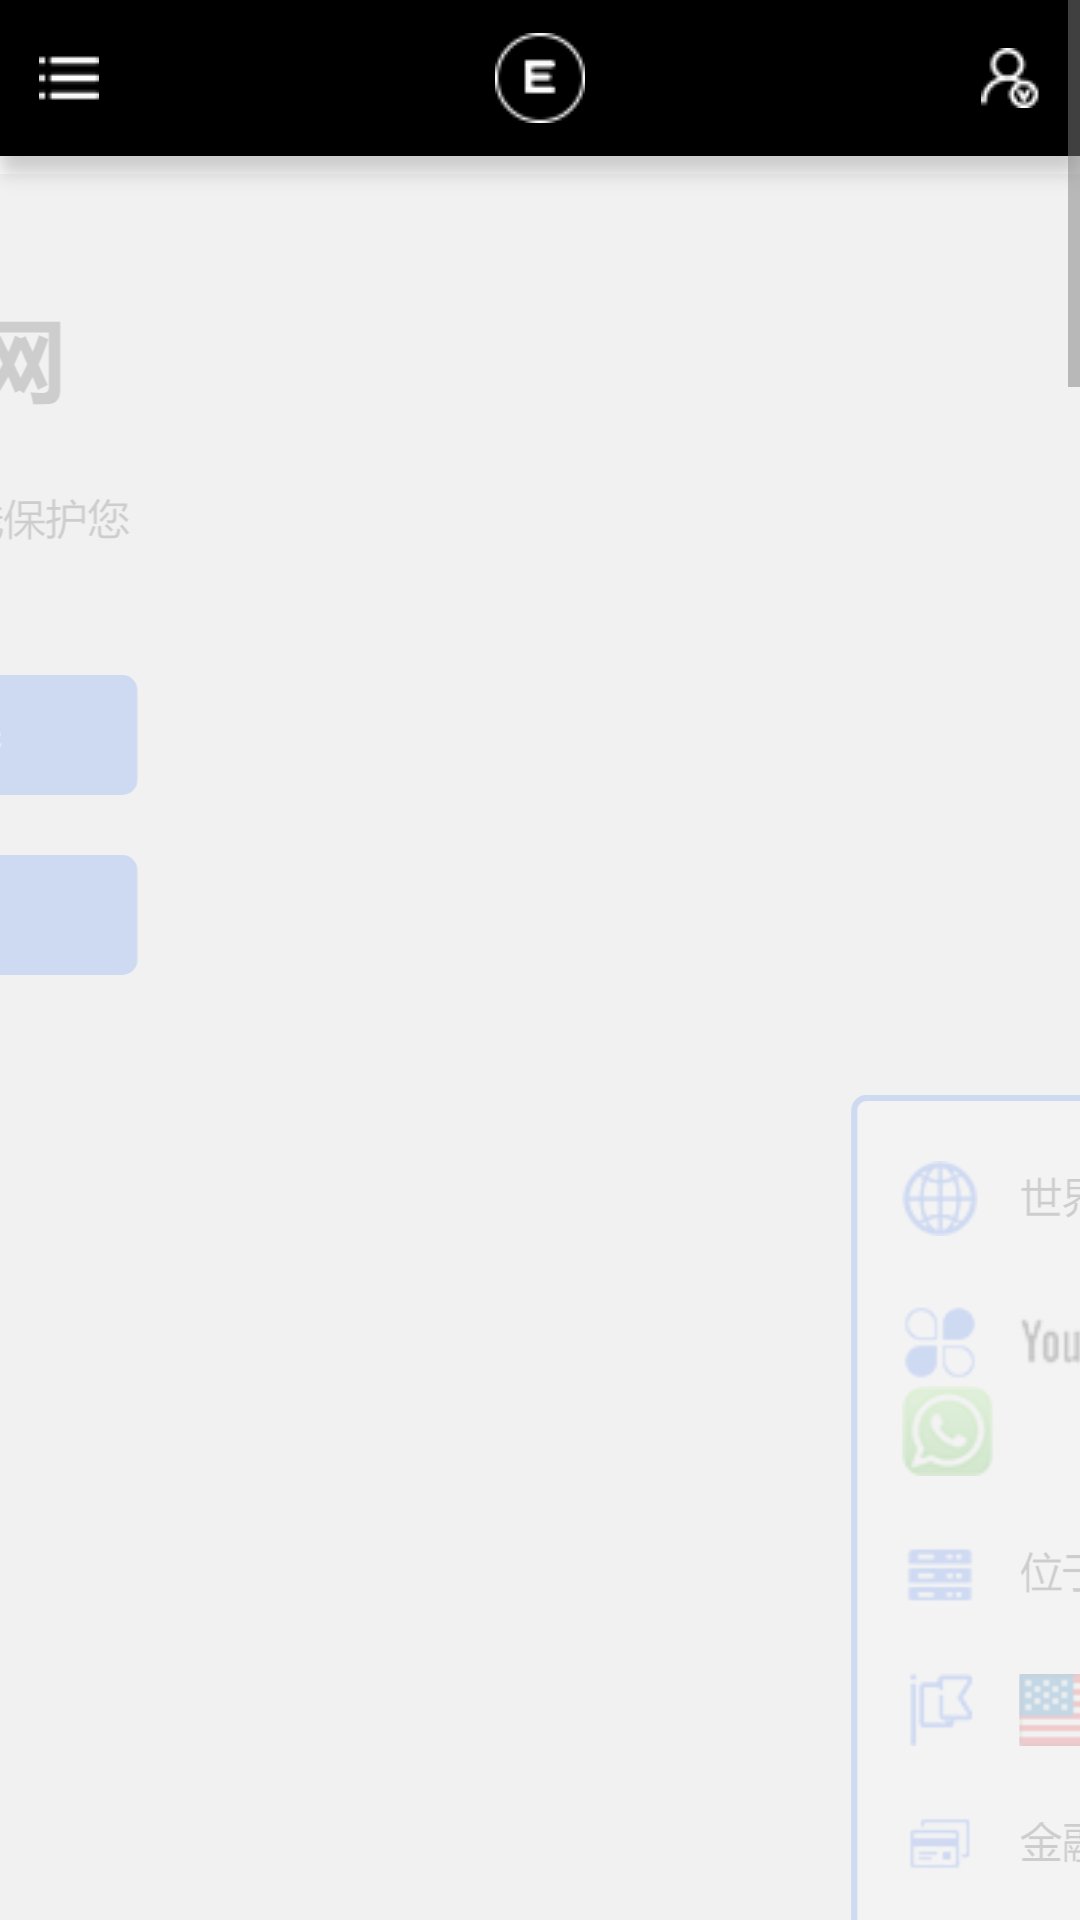Click the 'You' text in panel
Image resolution: width=1080 pixels, height=1920 pixels.
pos(1050,1342)
